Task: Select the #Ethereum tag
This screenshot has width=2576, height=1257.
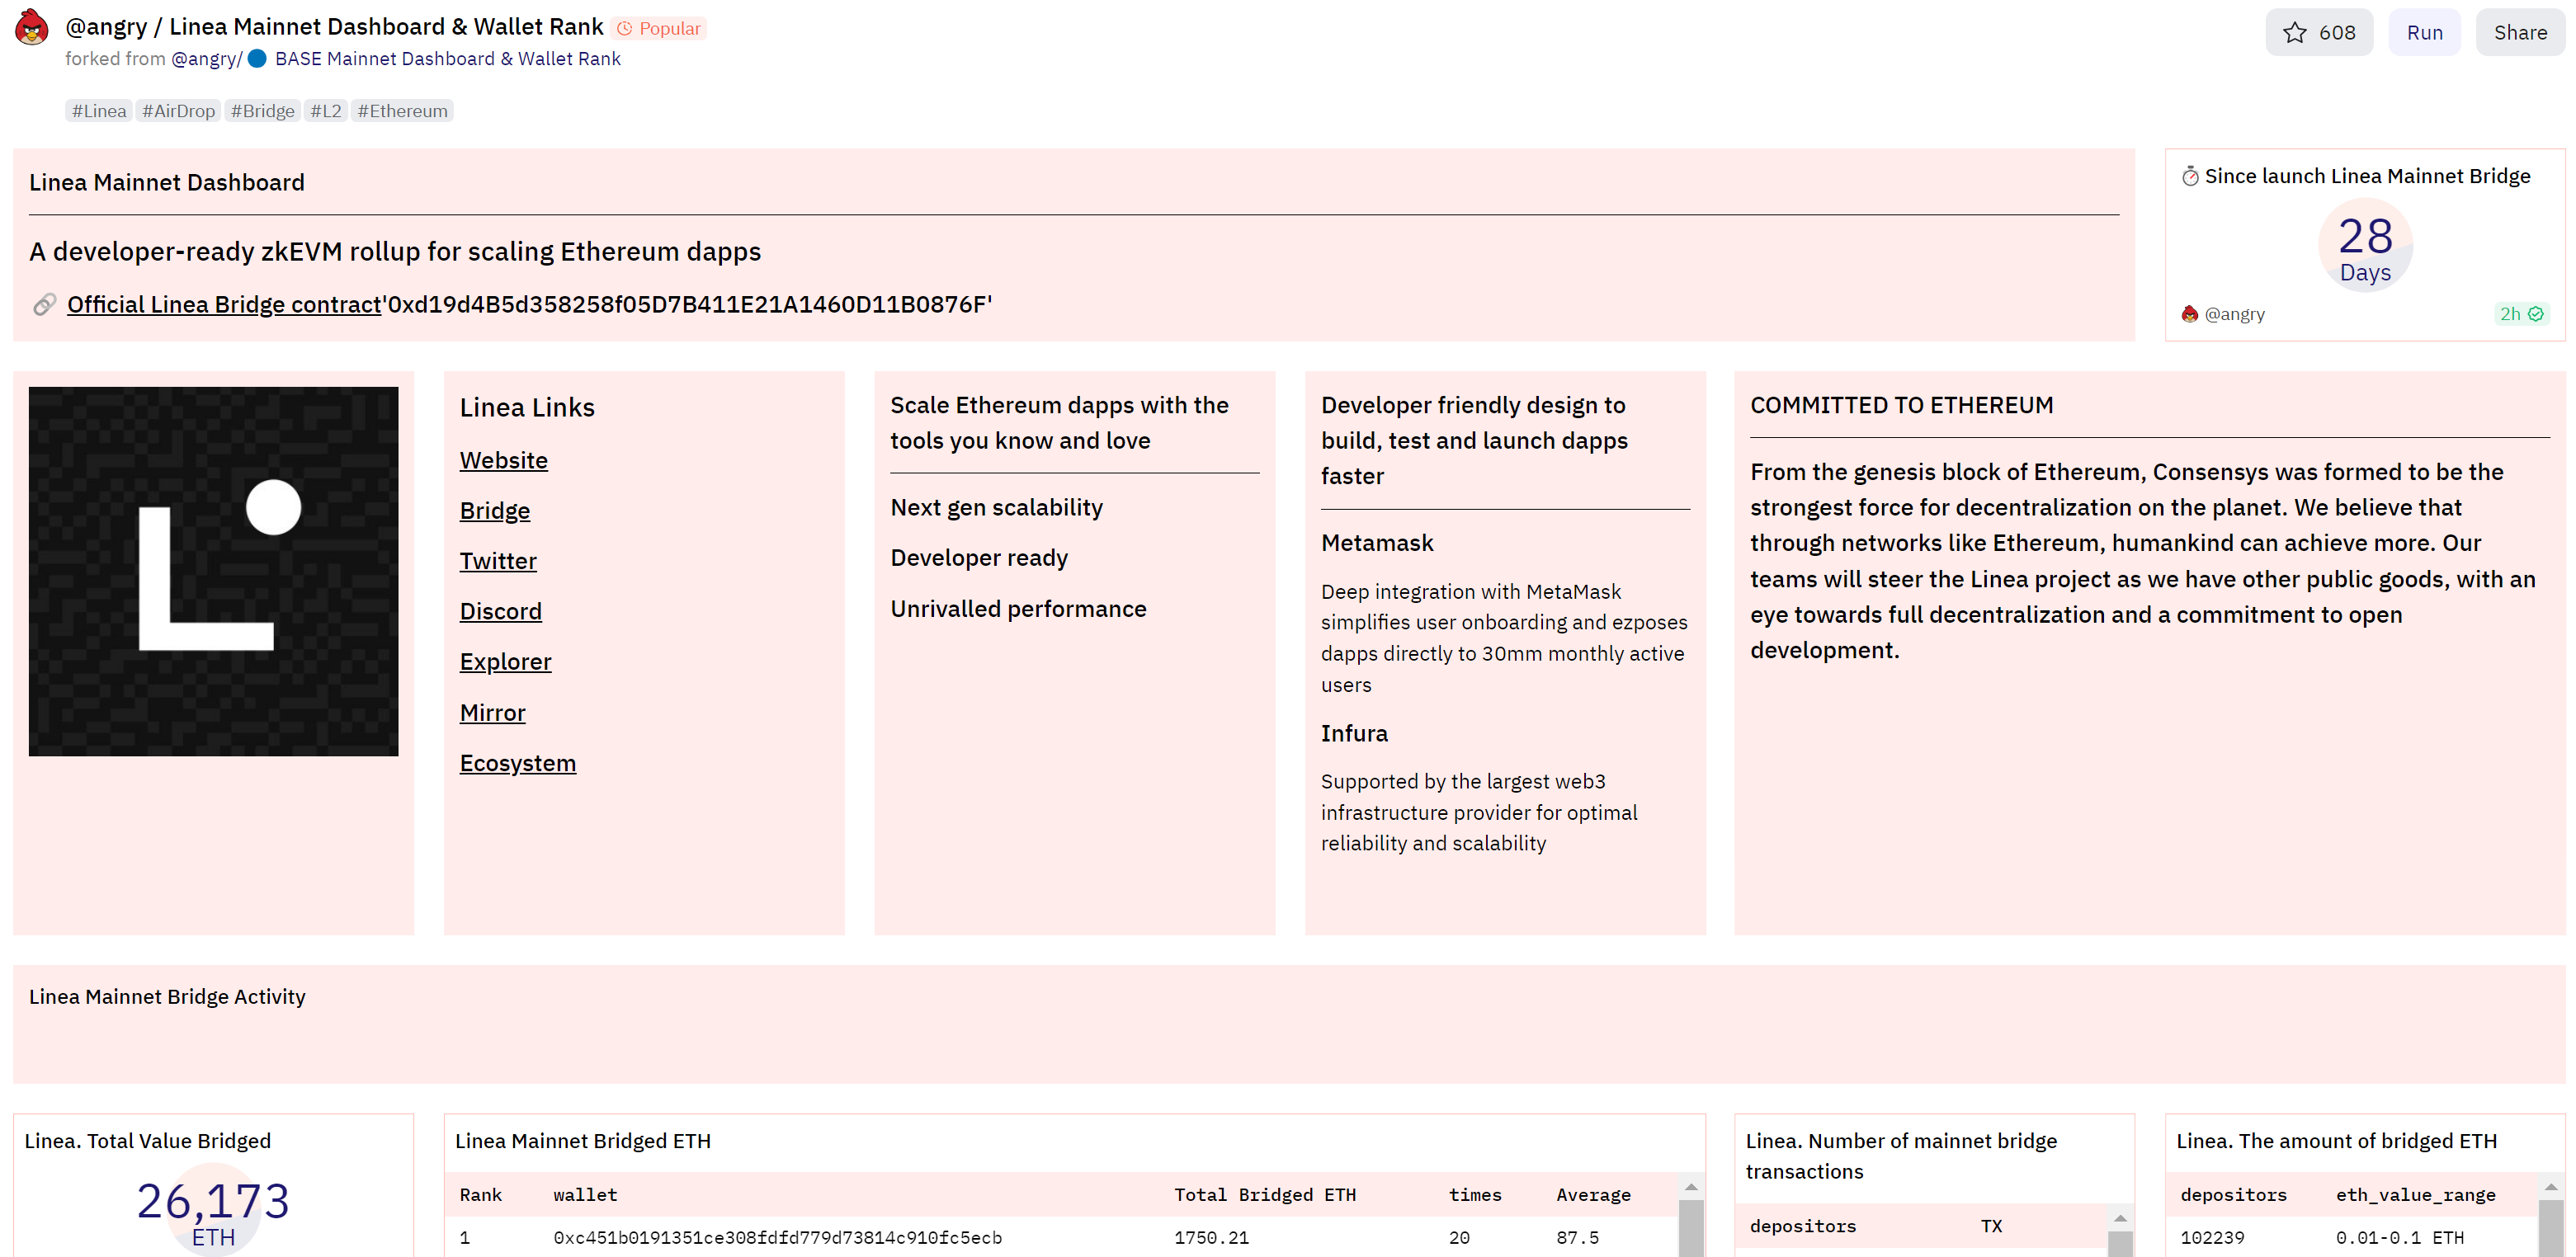Action: pos(403,111)
